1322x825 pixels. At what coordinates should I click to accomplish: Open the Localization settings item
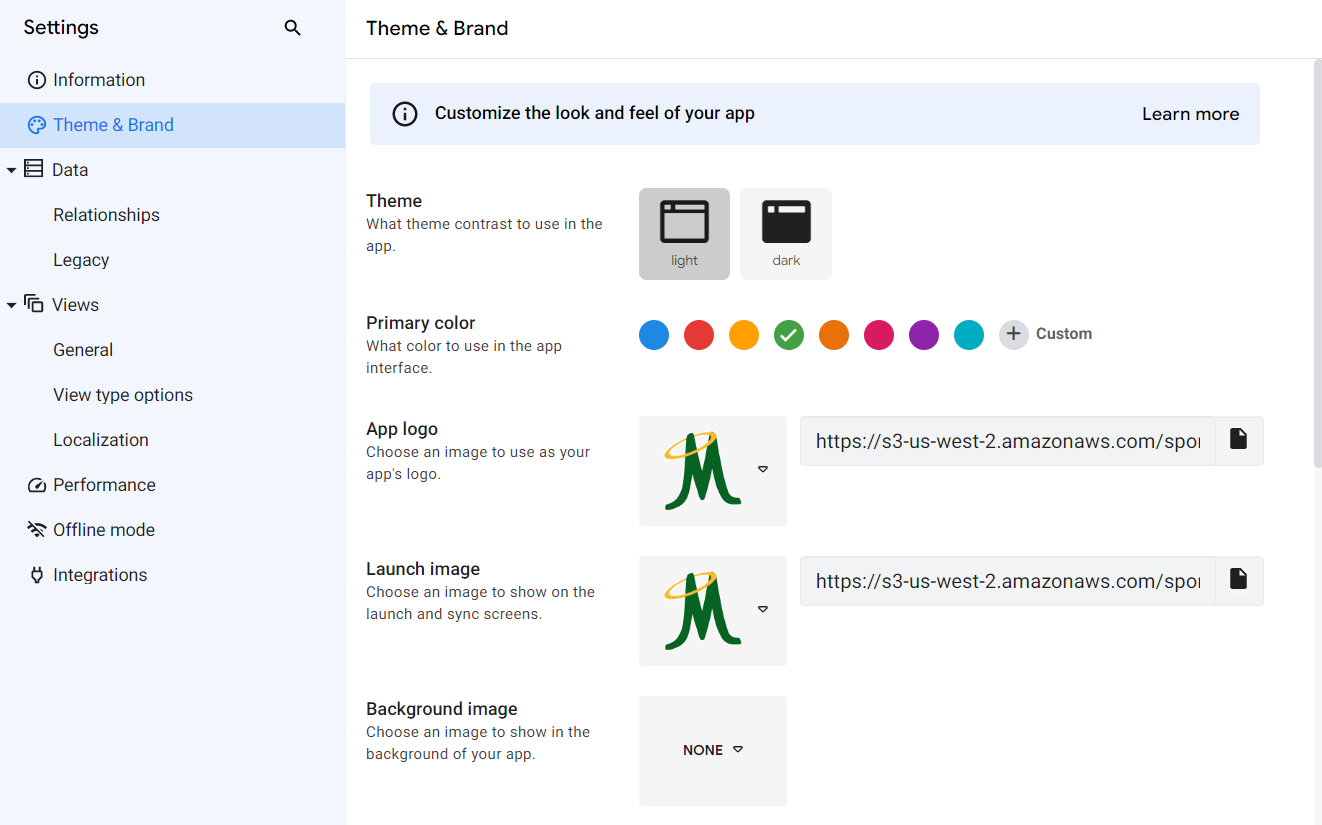(x=100, y=440)
